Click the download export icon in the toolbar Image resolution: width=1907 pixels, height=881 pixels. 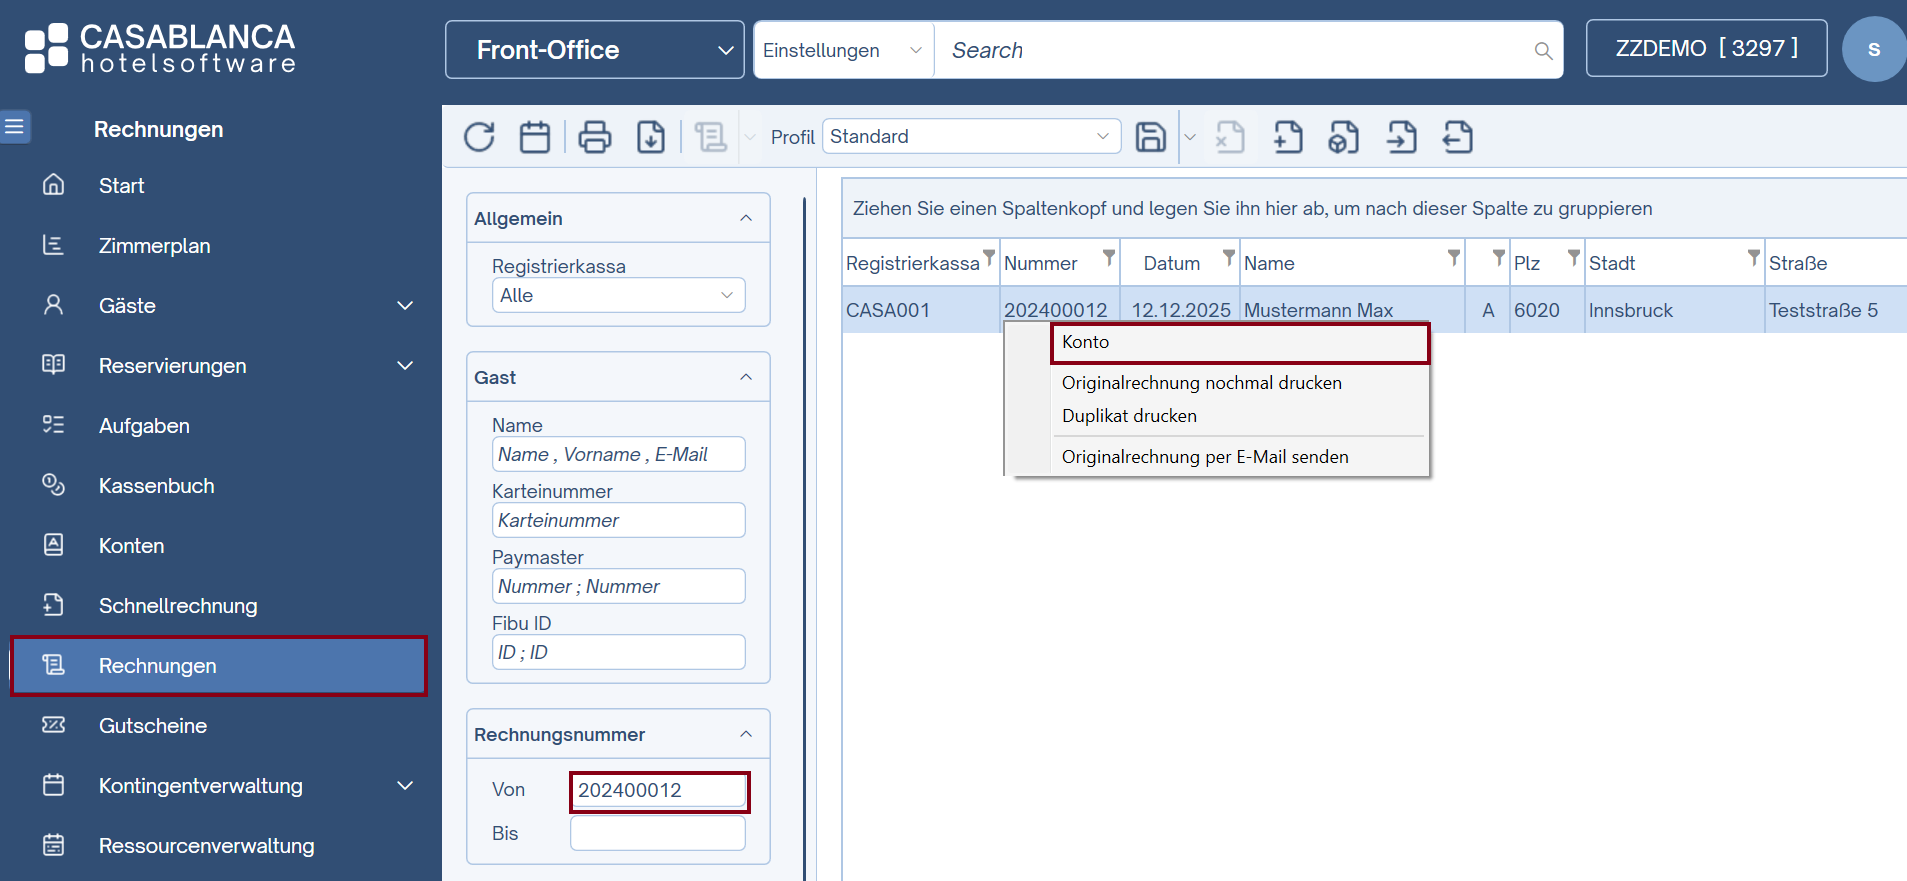651,137
